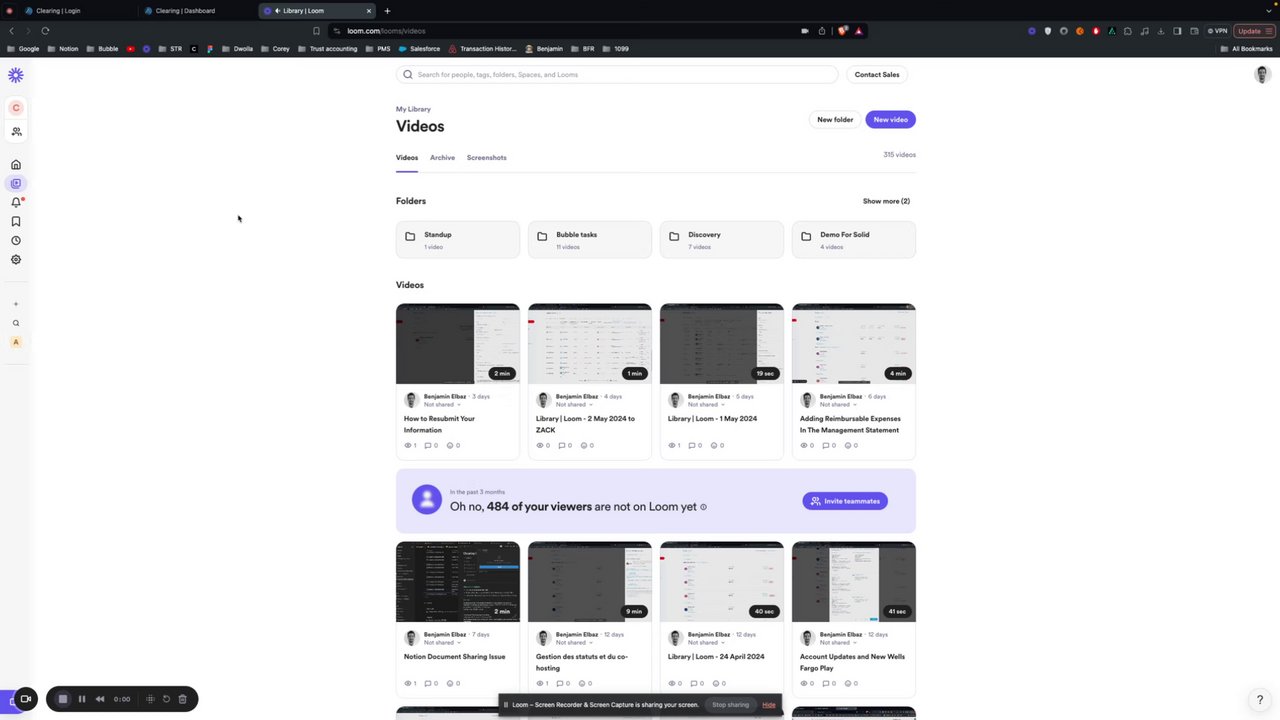Open a new browser tab
The width and height of the screenshot is (1280, 720).
point(387,11)
